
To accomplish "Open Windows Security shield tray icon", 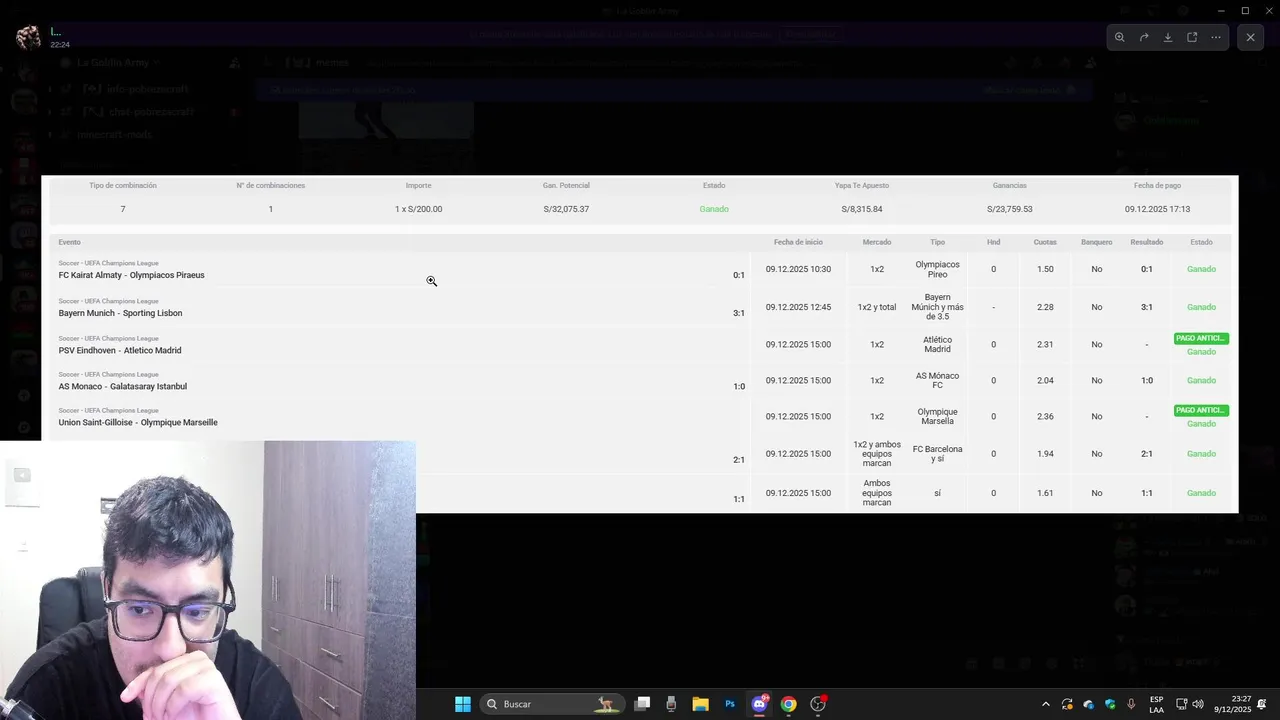I will [x=1110, y=704].
